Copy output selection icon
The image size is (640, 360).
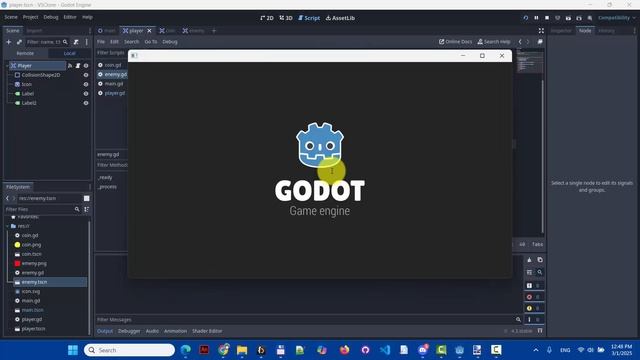click(540, 260)
